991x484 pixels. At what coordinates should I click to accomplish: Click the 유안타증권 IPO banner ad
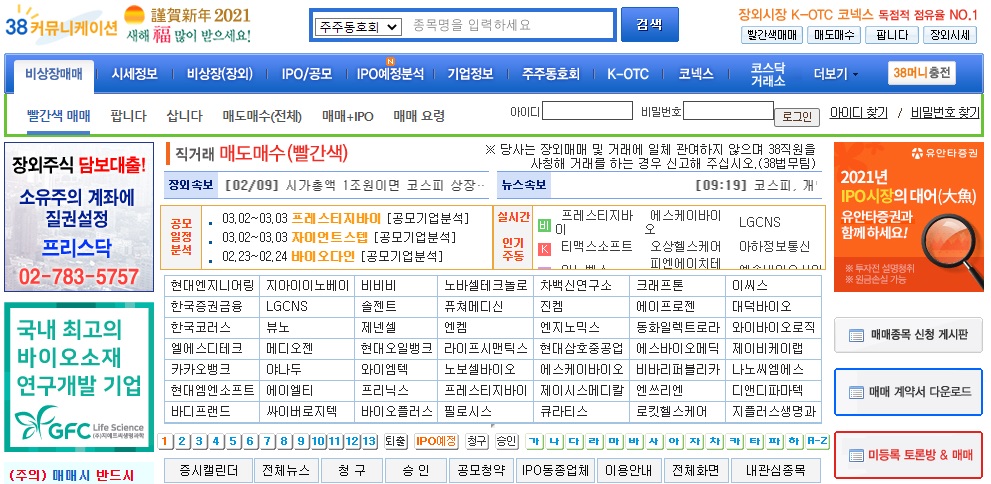(x=908, y=217)
